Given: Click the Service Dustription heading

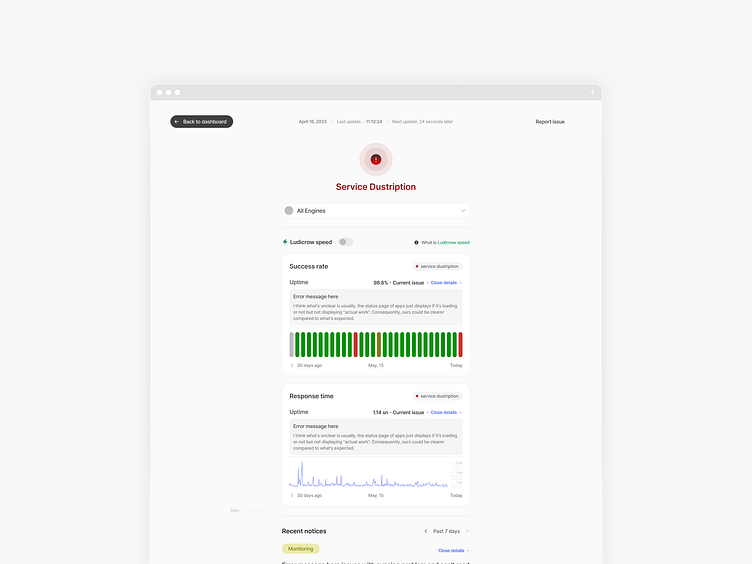Looking at the screenshot, I should (x=376, y=187).
